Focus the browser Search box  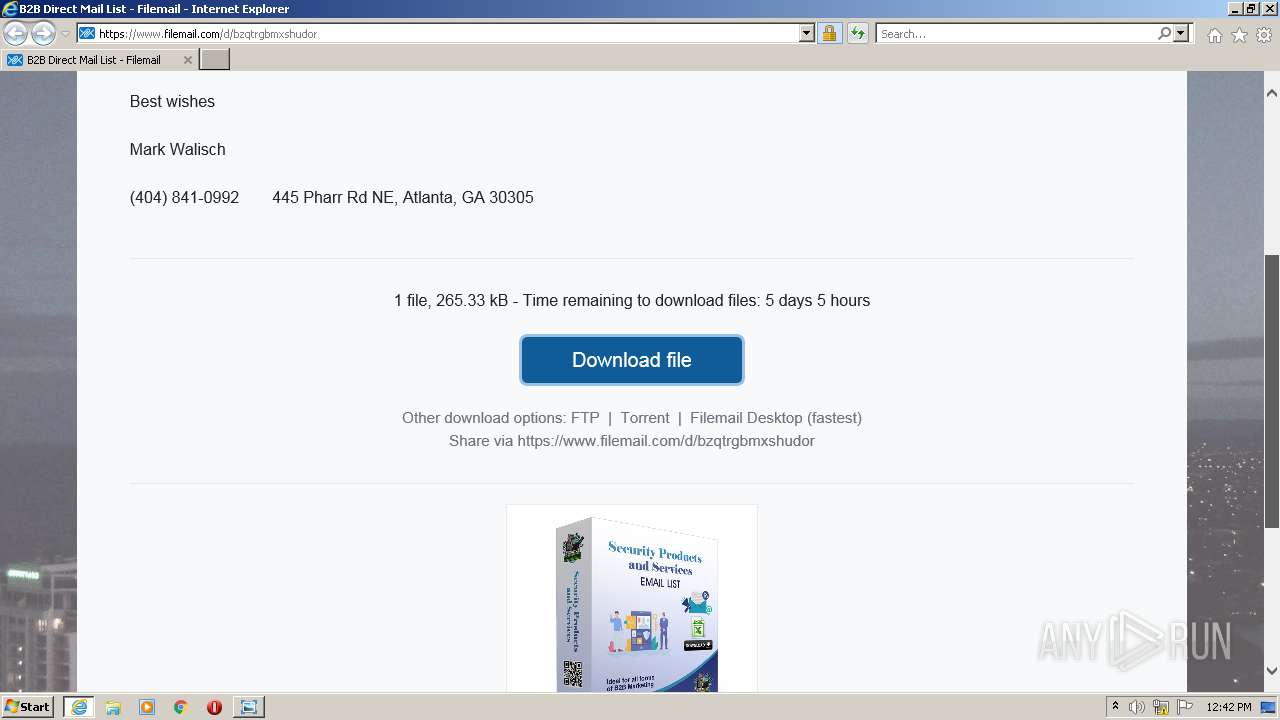point(1016,34)
